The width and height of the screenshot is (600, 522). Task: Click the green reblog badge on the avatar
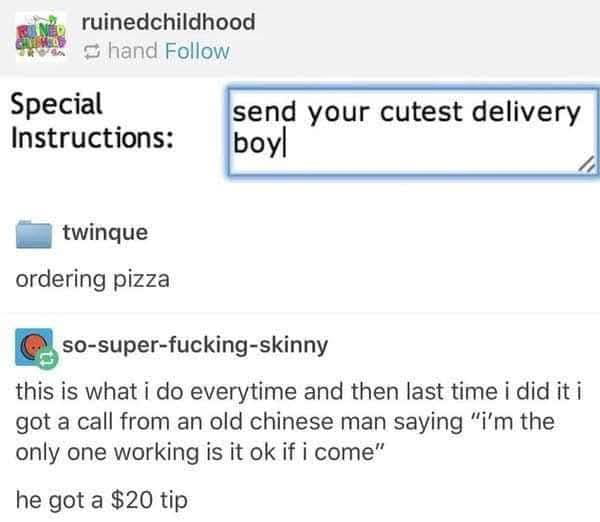[x=44, y=355]
